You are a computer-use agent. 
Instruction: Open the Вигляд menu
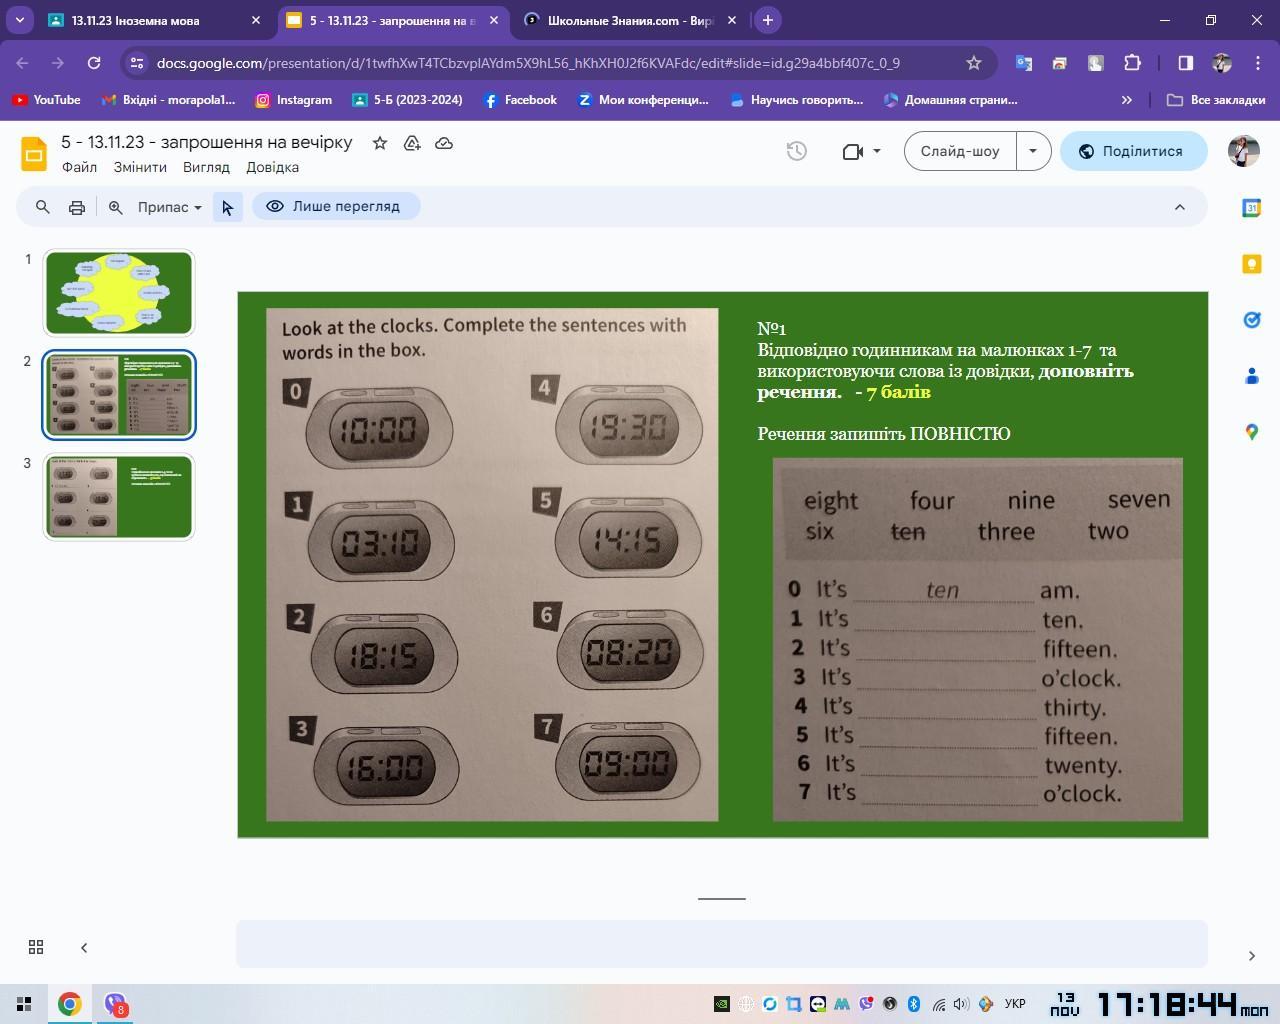click(206, 167)
